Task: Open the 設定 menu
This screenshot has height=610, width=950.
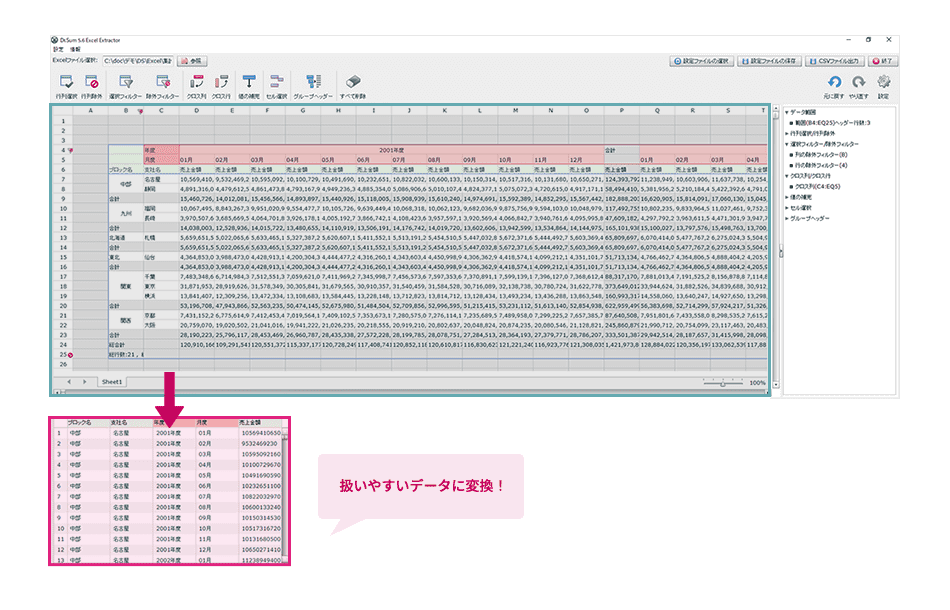Action: (x=56, y=50)
